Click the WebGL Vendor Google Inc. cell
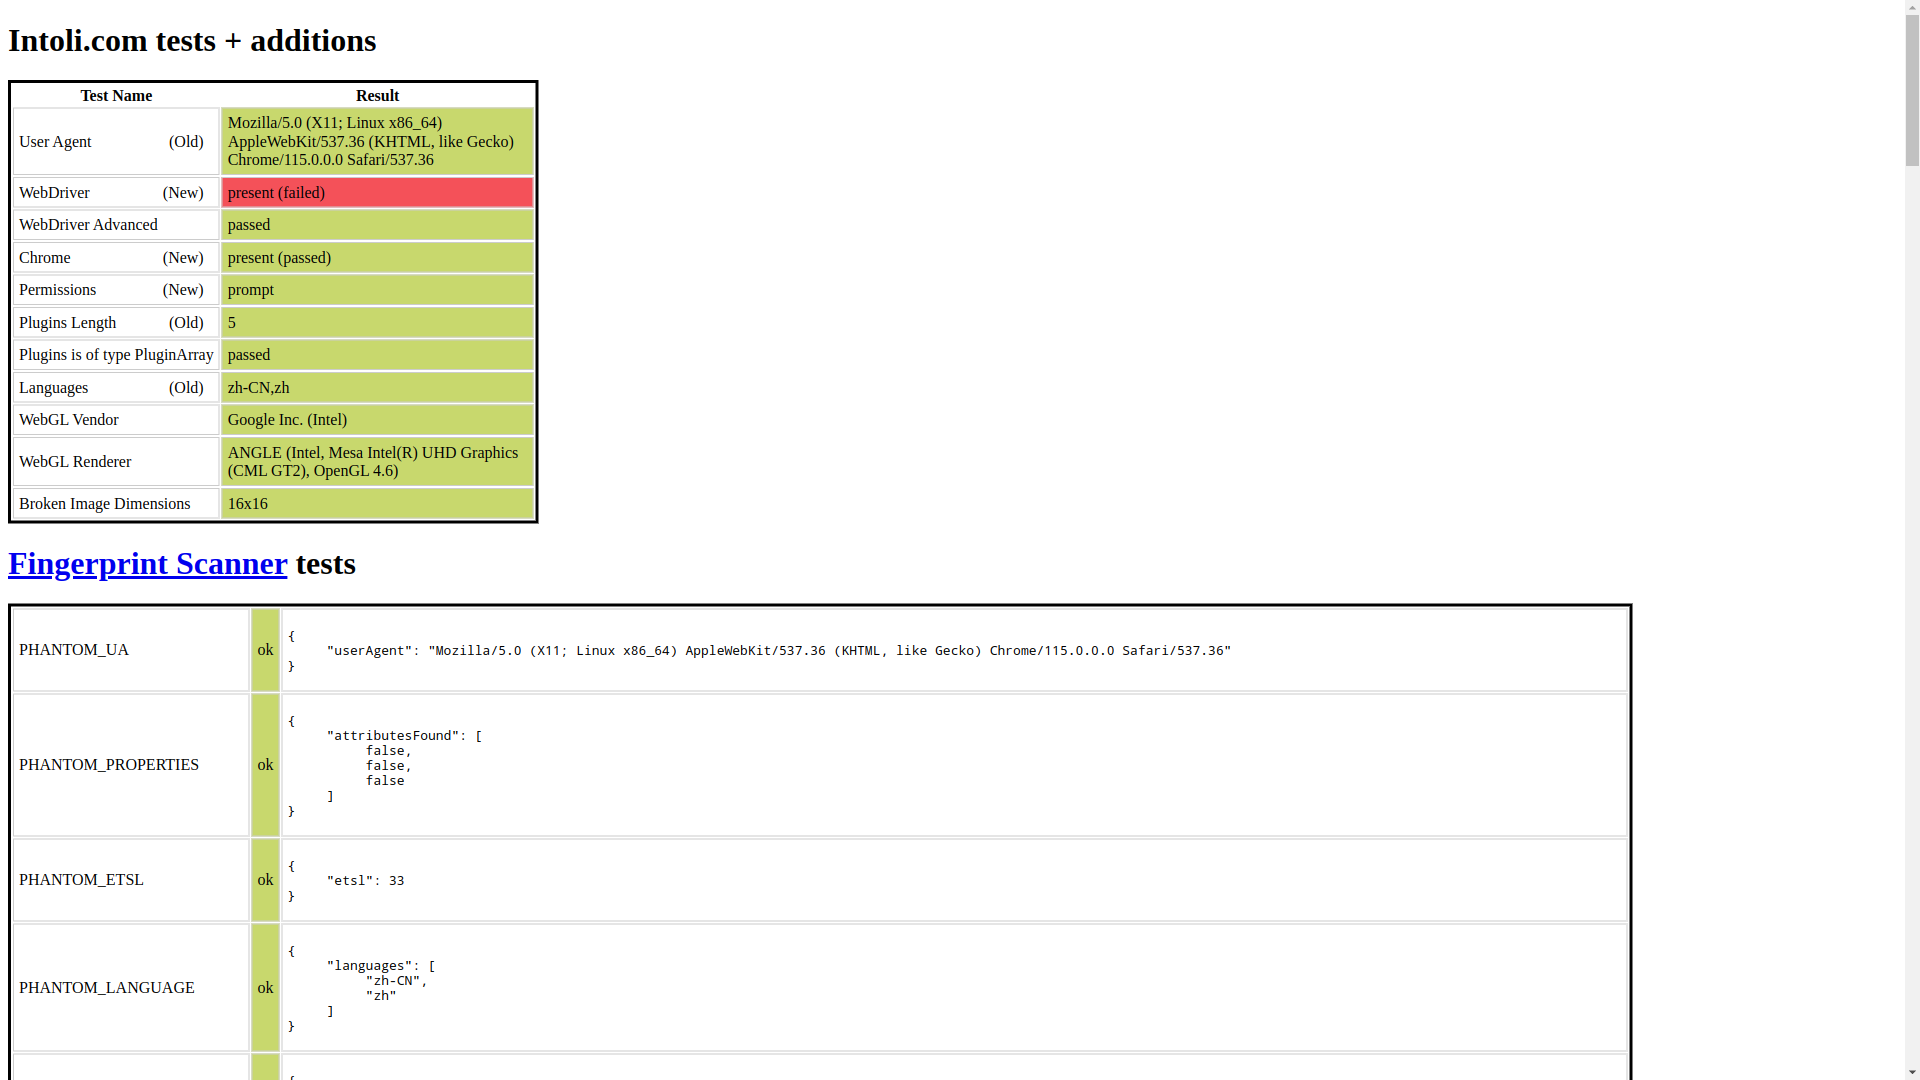 [x=377, y=420]
